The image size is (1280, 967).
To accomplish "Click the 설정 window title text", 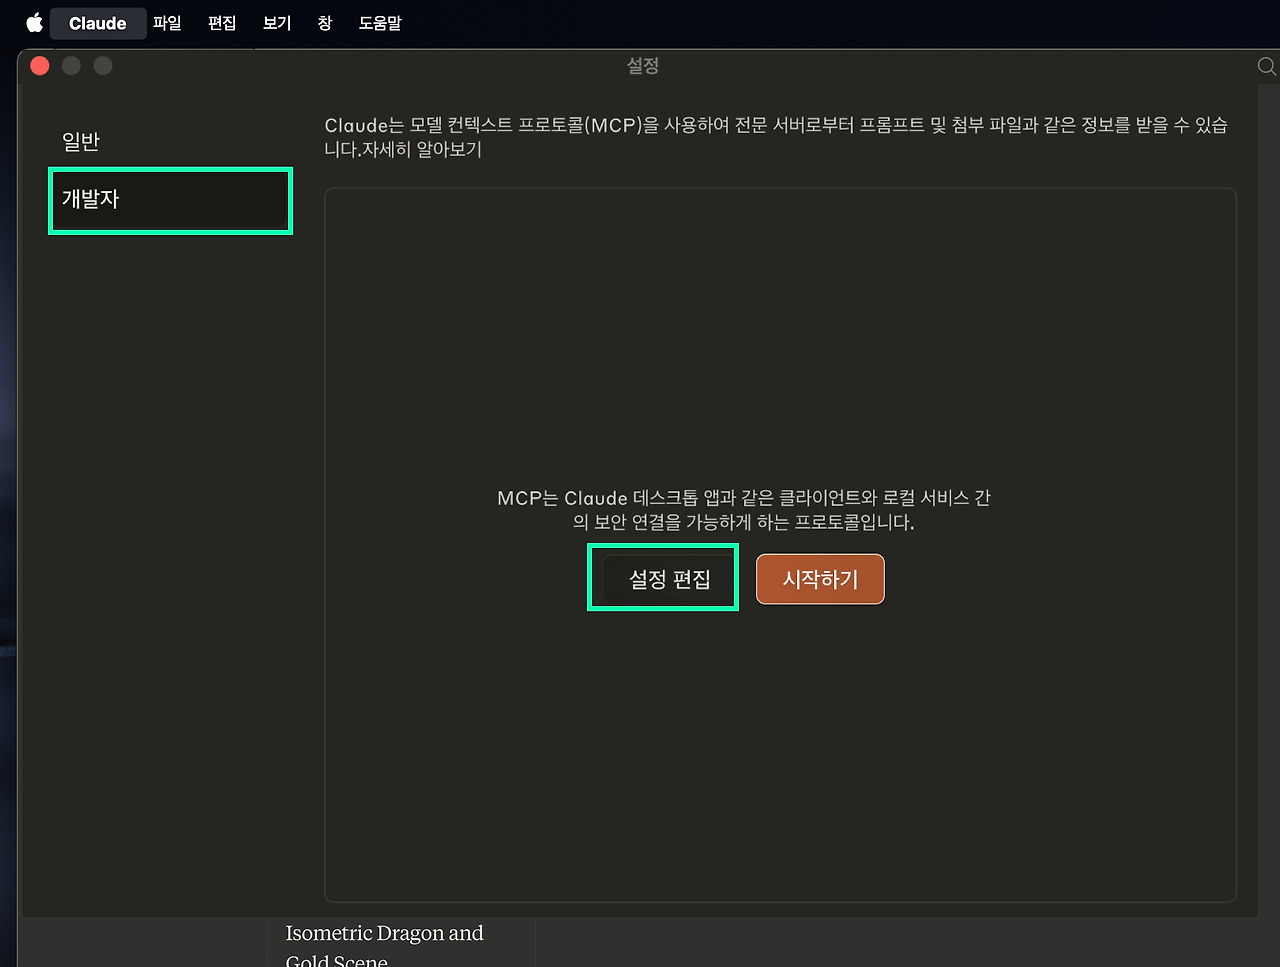I will click(x=643, y=66).
